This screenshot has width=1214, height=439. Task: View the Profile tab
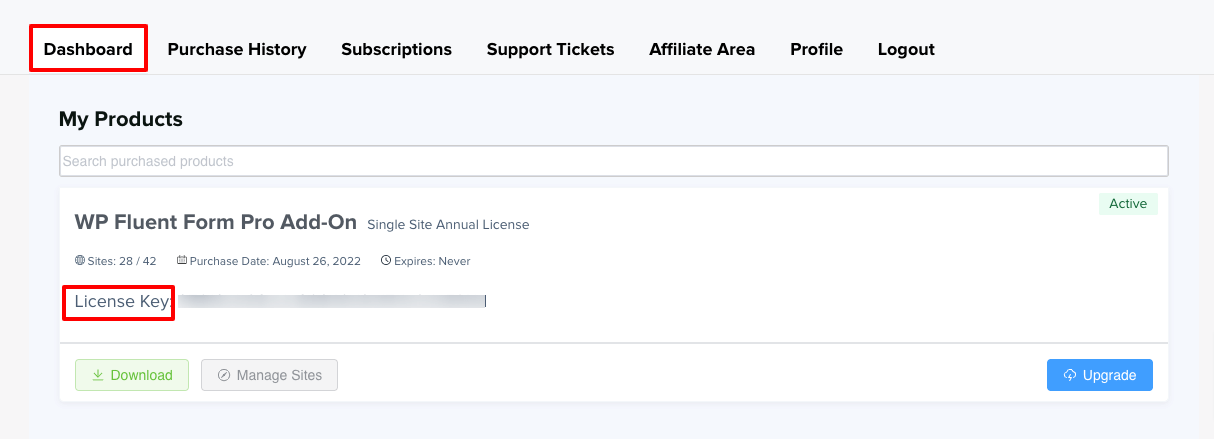[816, 49]
